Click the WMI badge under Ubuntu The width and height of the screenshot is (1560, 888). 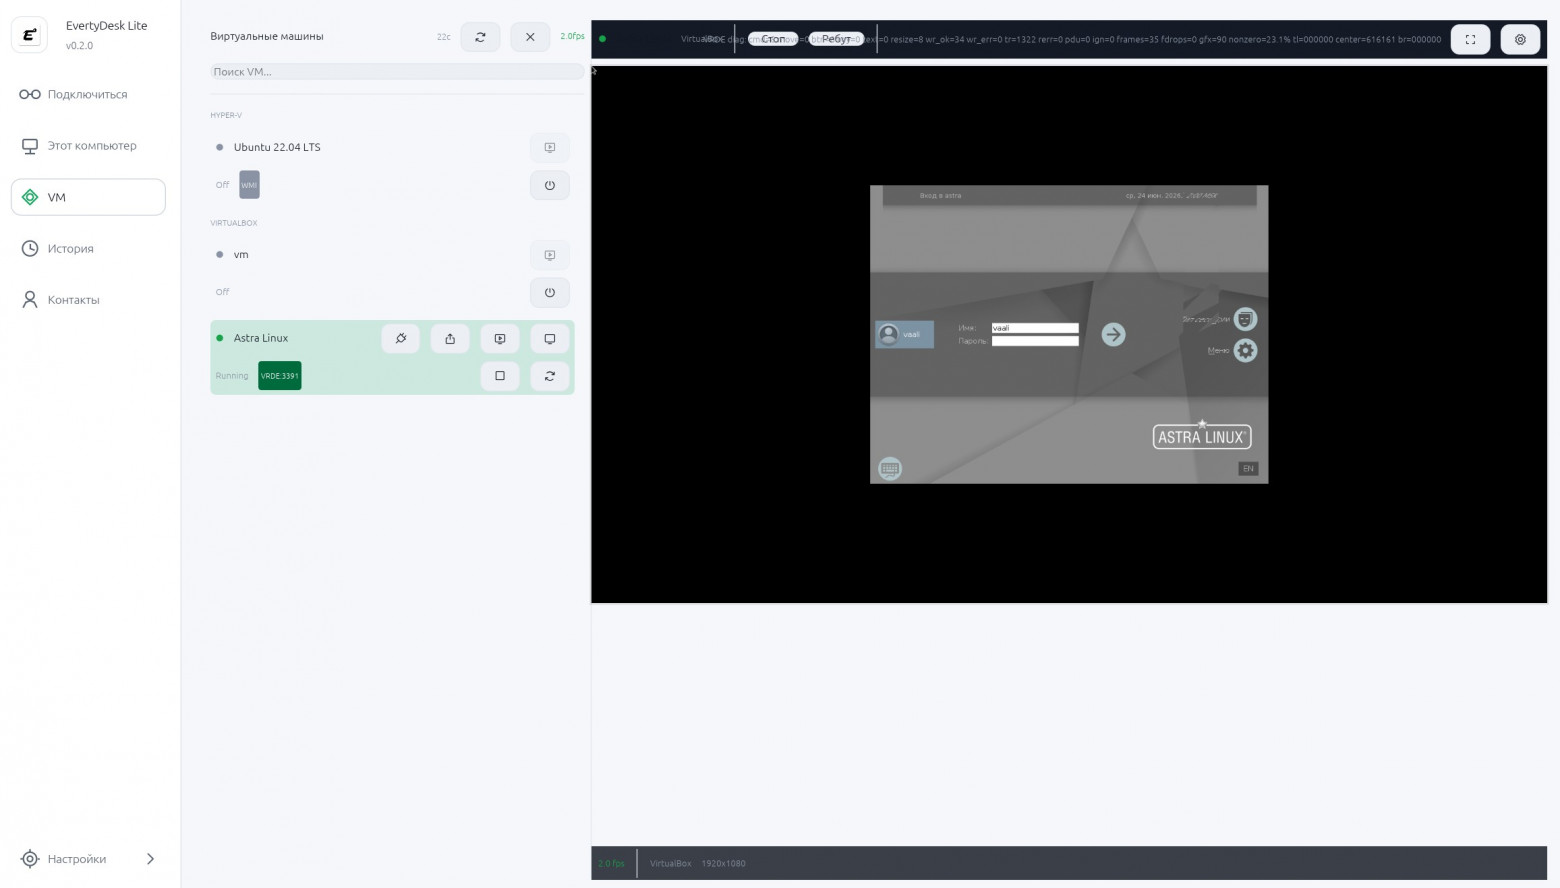(x=249, y=185)
